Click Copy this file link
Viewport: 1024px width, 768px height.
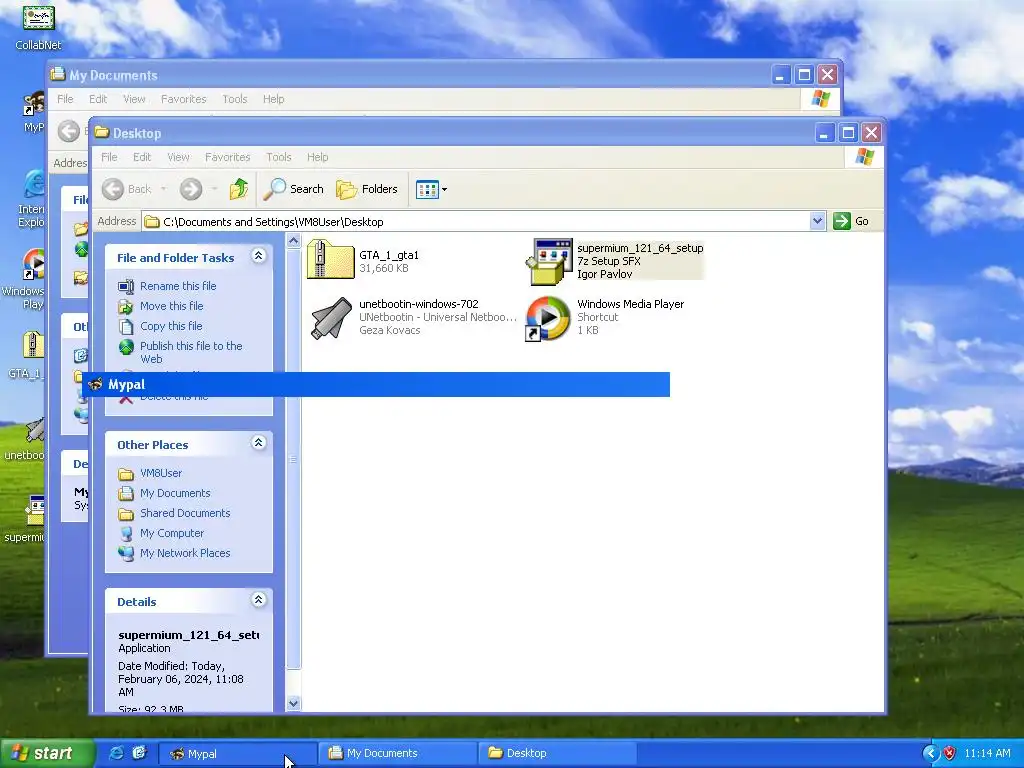[171, 326]
